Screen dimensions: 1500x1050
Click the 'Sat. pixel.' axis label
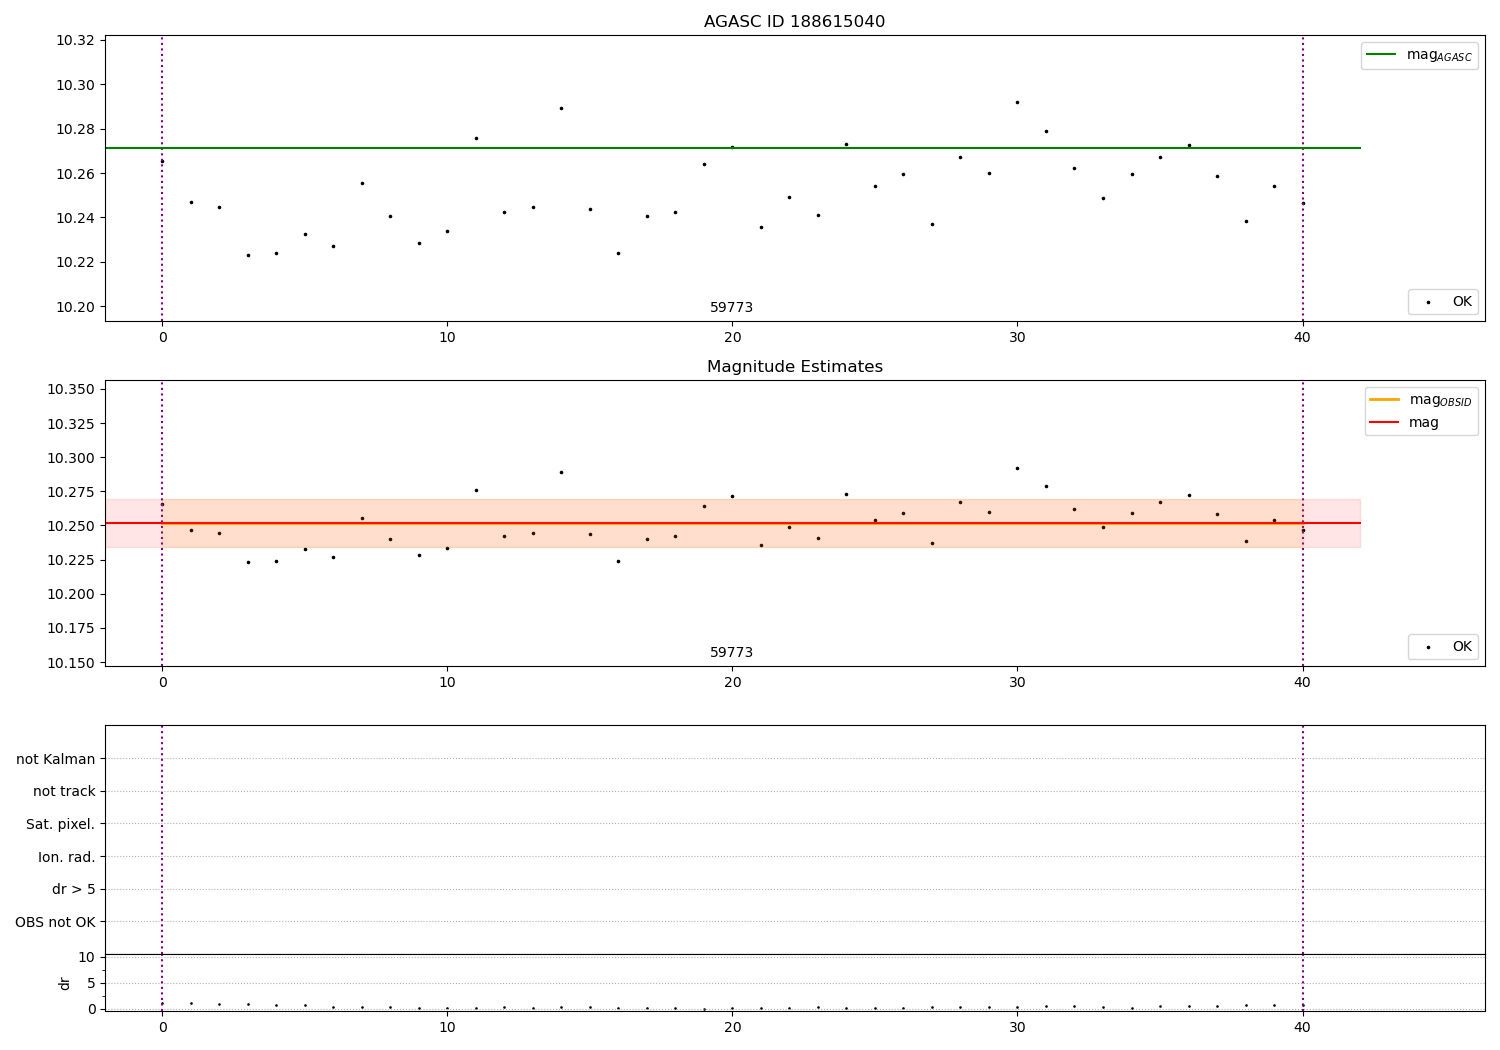[x=62, y=824]
